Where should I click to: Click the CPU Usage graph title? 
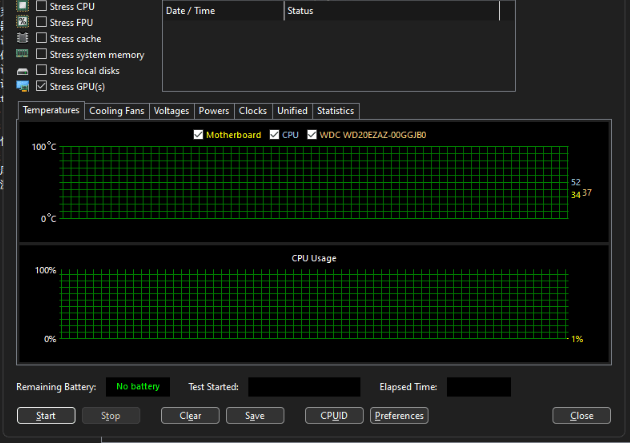click(314, 258)
